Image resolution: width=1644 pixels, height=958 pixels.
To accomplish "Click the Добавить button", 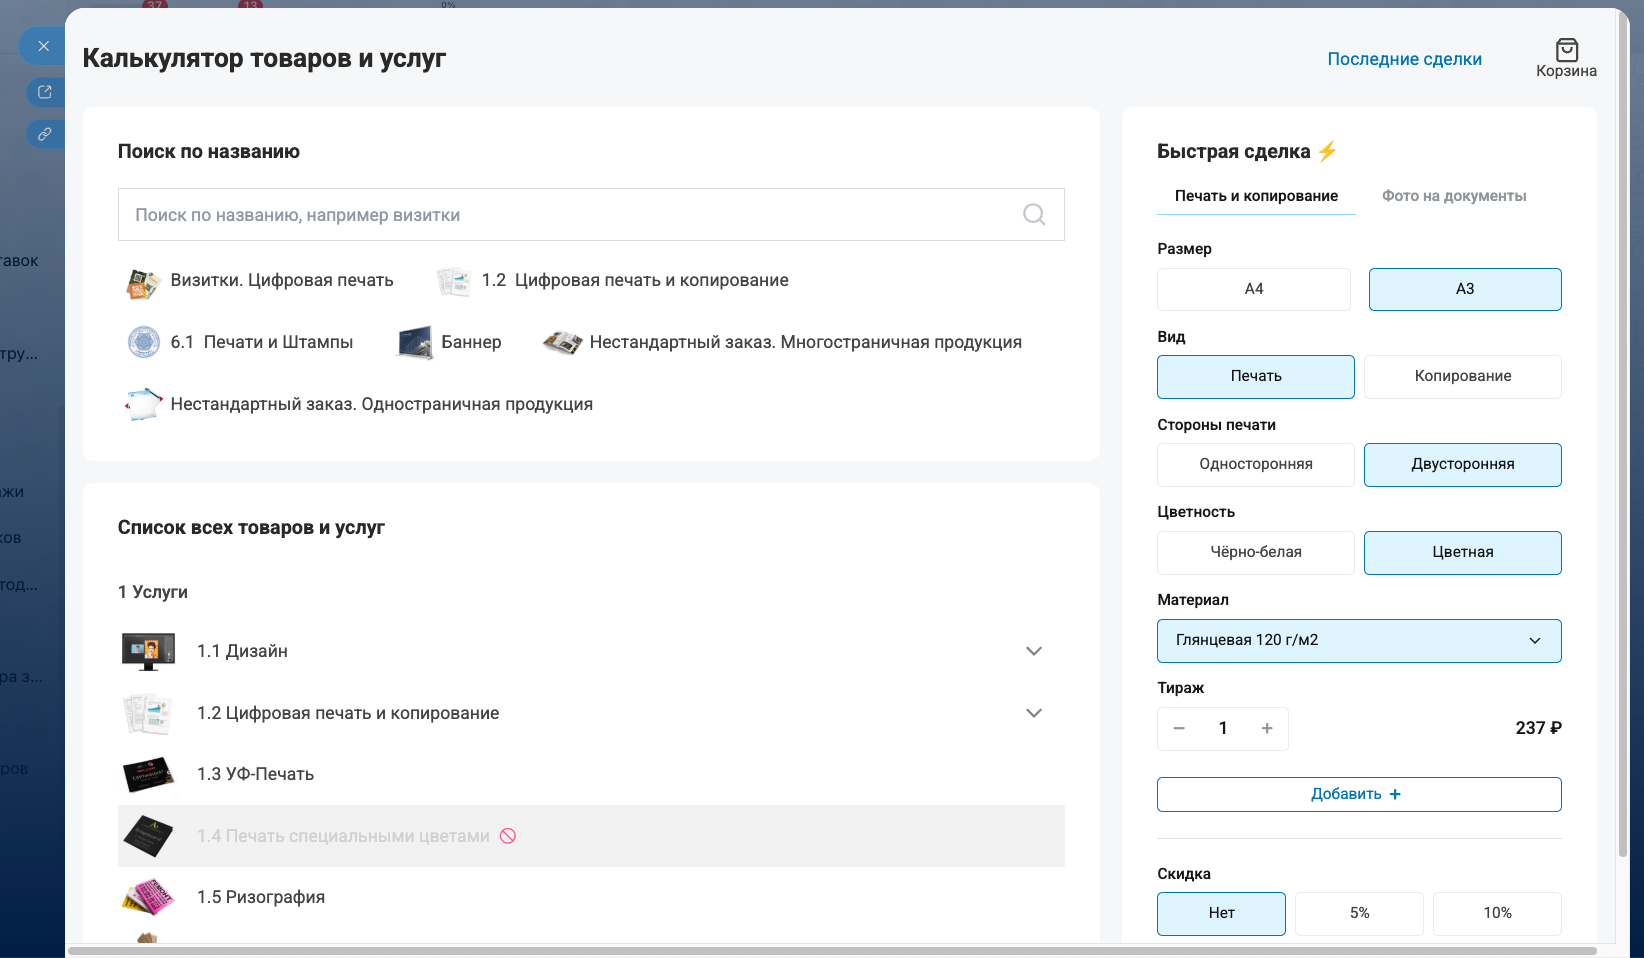I will click(x=1358, y=794).
